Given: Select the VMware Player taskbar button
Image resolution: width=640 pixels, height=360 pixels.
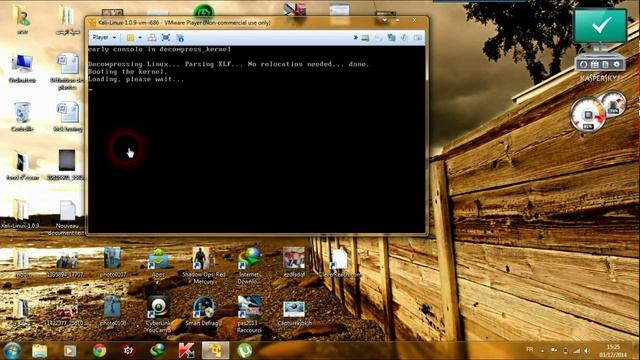Looking at the screenshot, I should 216,351.
